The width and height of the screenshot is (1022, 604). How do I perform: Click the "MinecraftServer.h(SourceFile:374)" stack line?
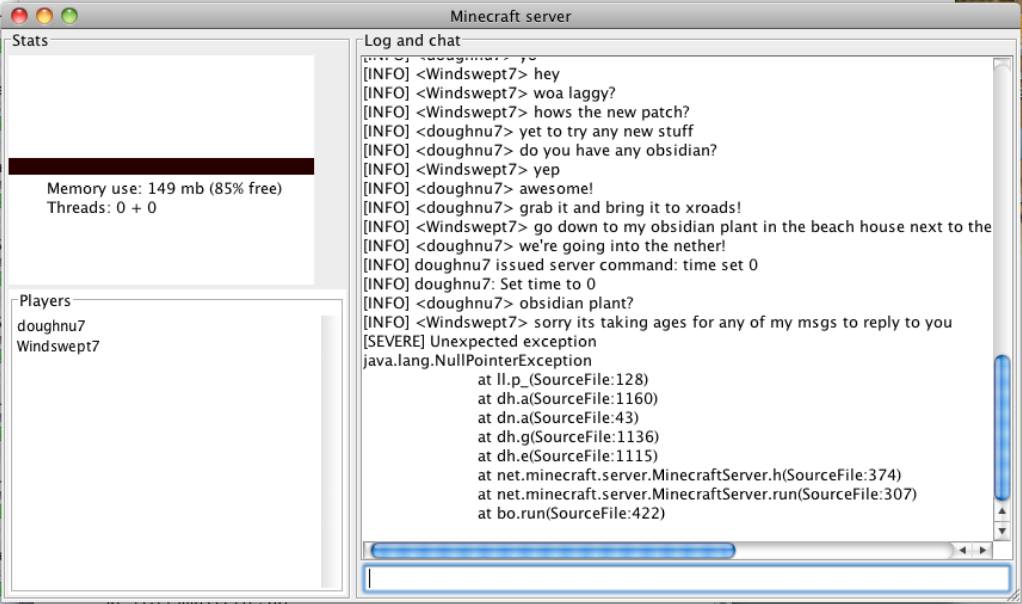[690, 475]
